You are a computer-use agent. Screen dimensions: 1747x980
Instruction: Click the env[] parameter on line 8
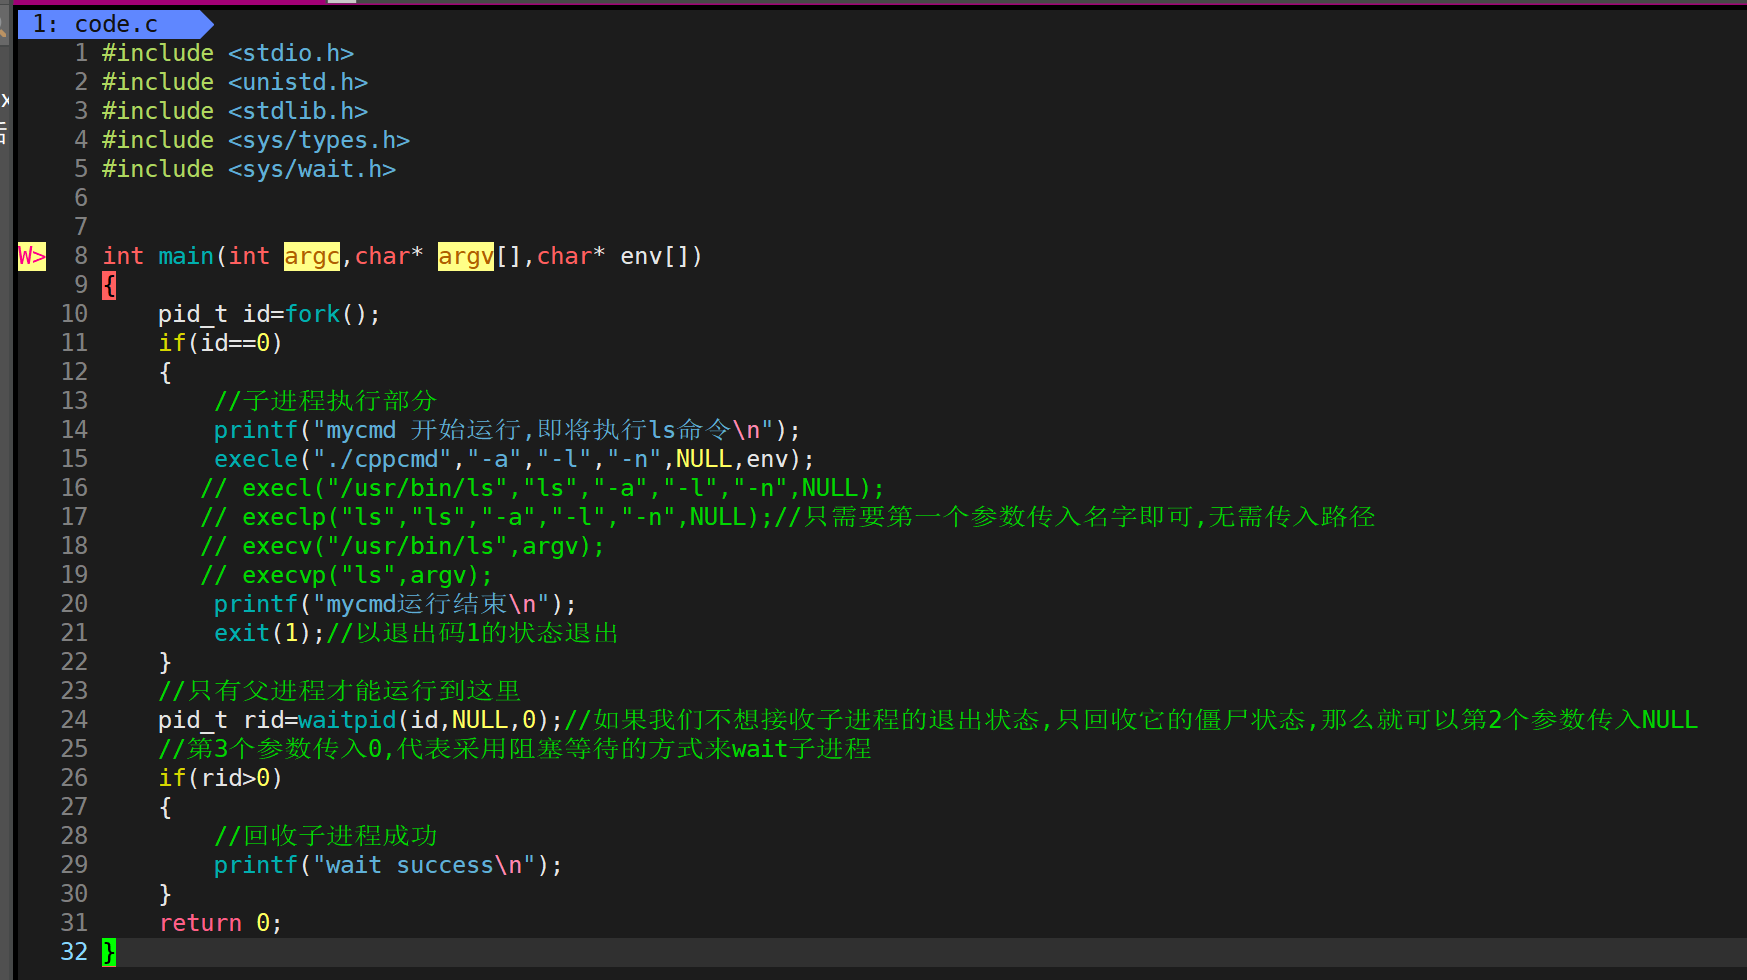[x=655, y=256]
